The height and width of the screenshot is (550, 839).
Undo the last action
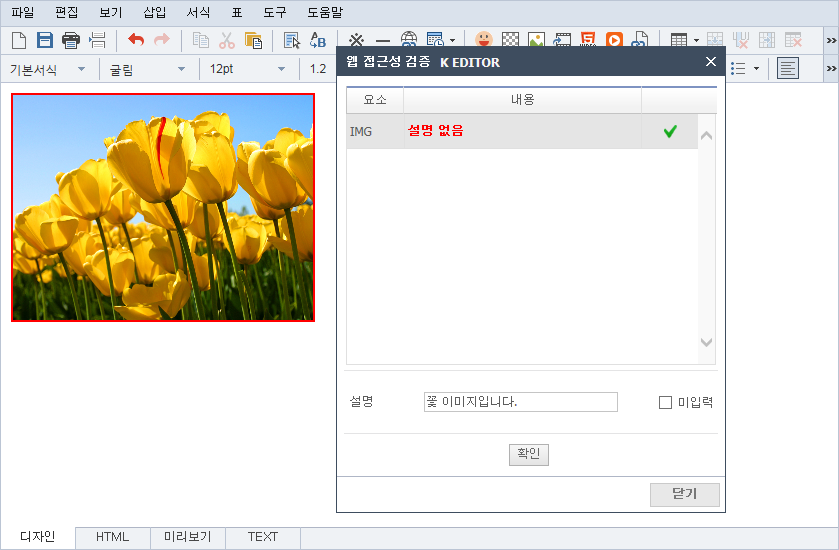pos(136,40)
